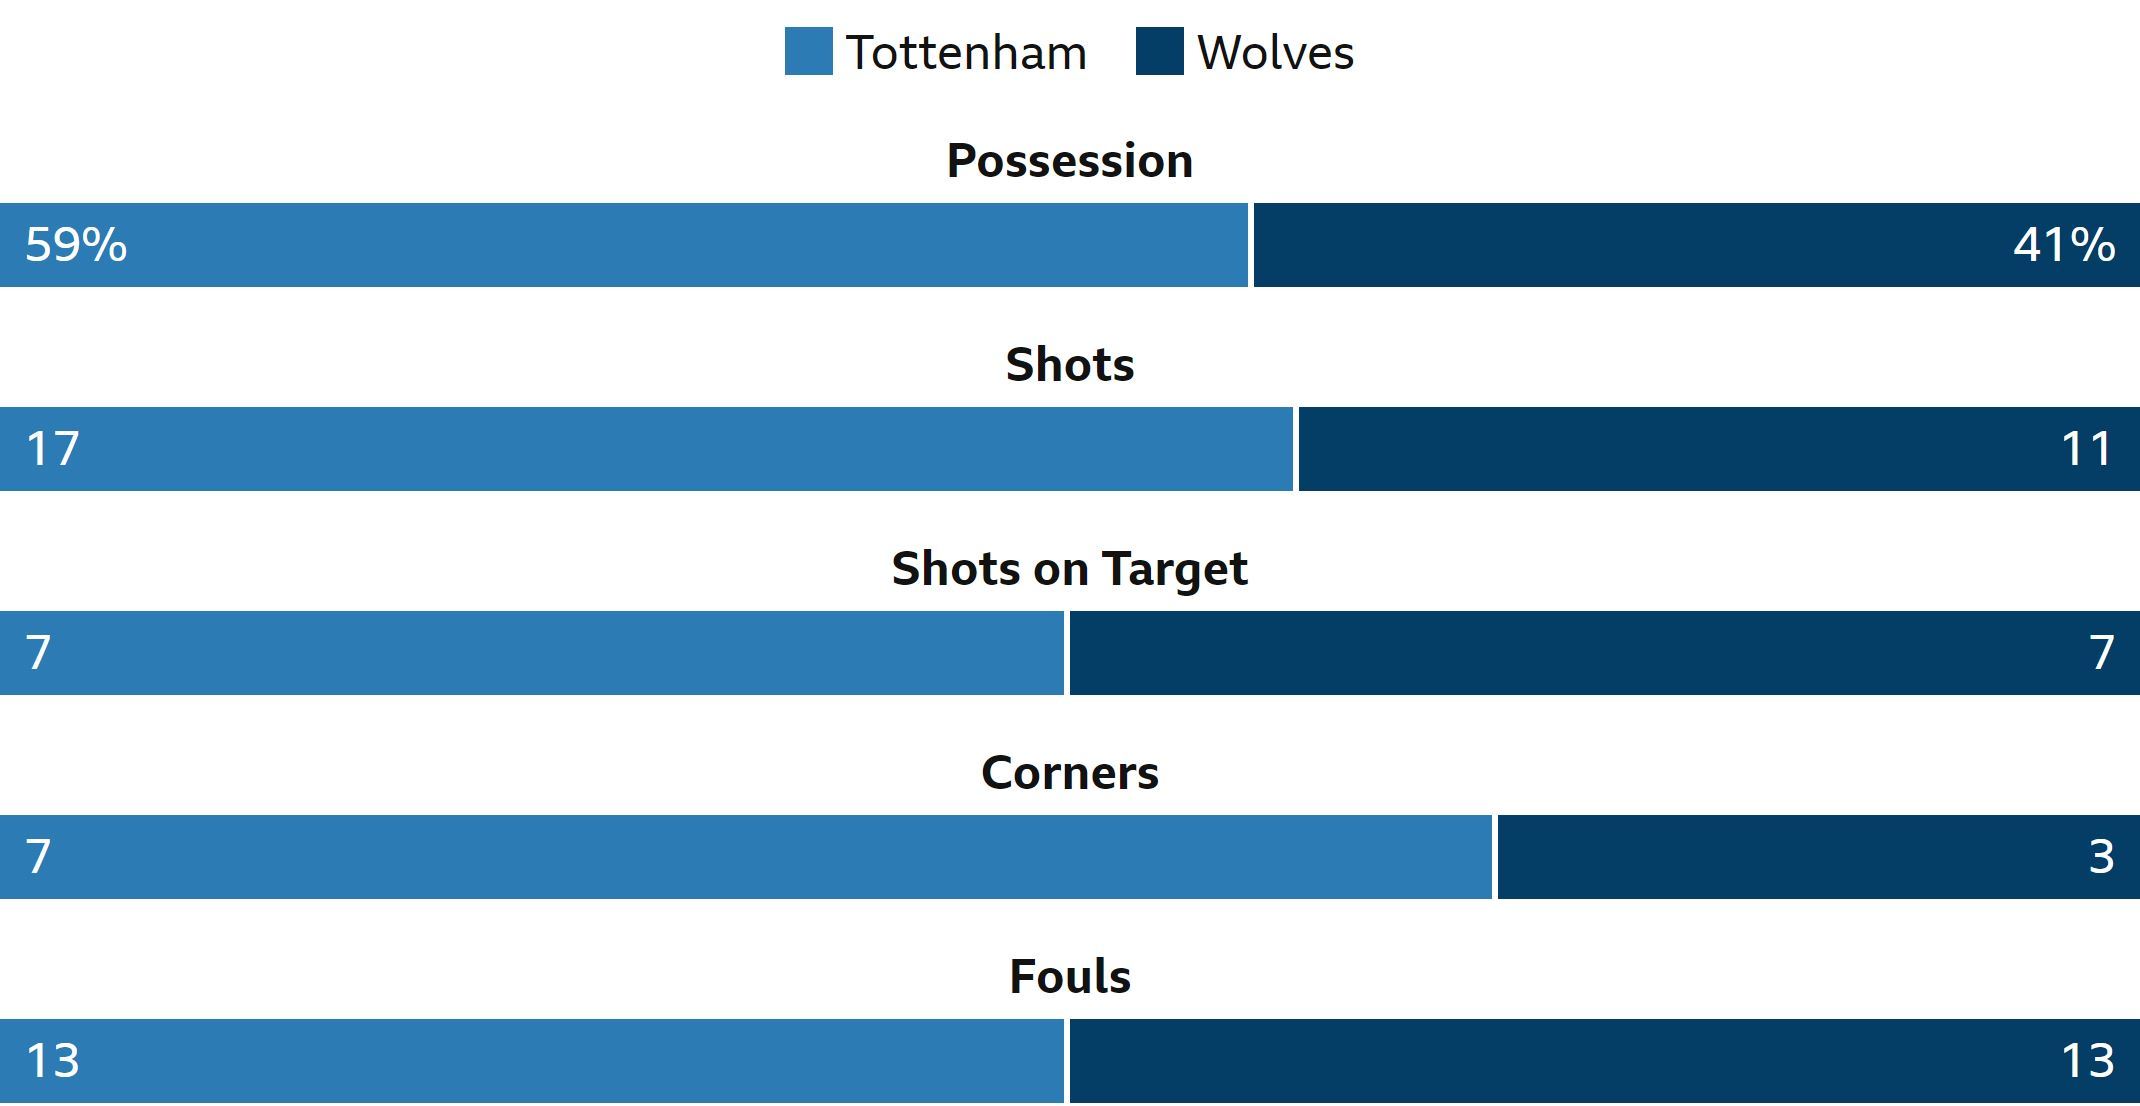Click the 41% possession value text
The image size is (2140, 1106).
coord(2064,245)
